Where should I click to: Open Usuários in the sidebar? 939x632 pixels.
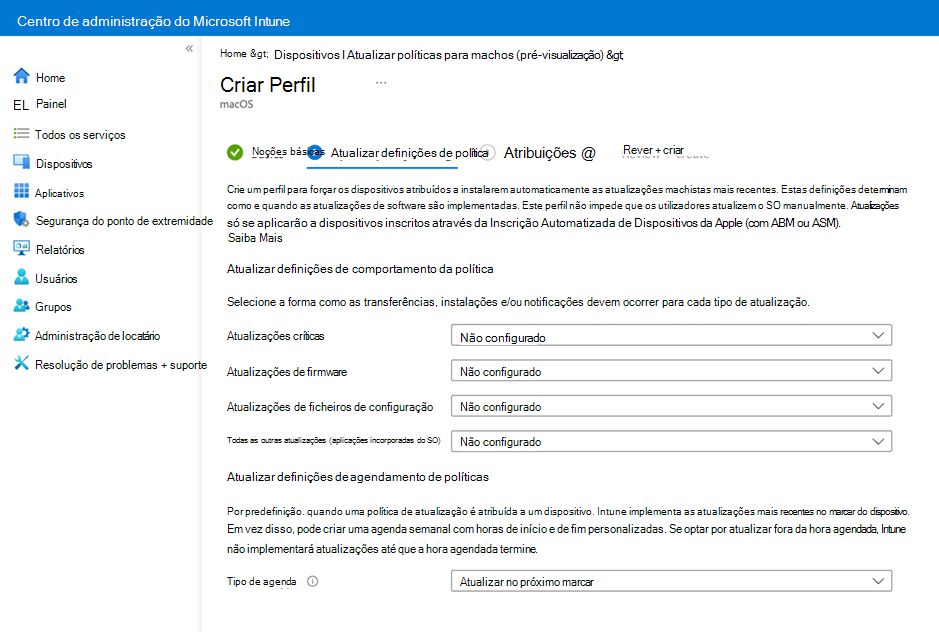[56, 279]
